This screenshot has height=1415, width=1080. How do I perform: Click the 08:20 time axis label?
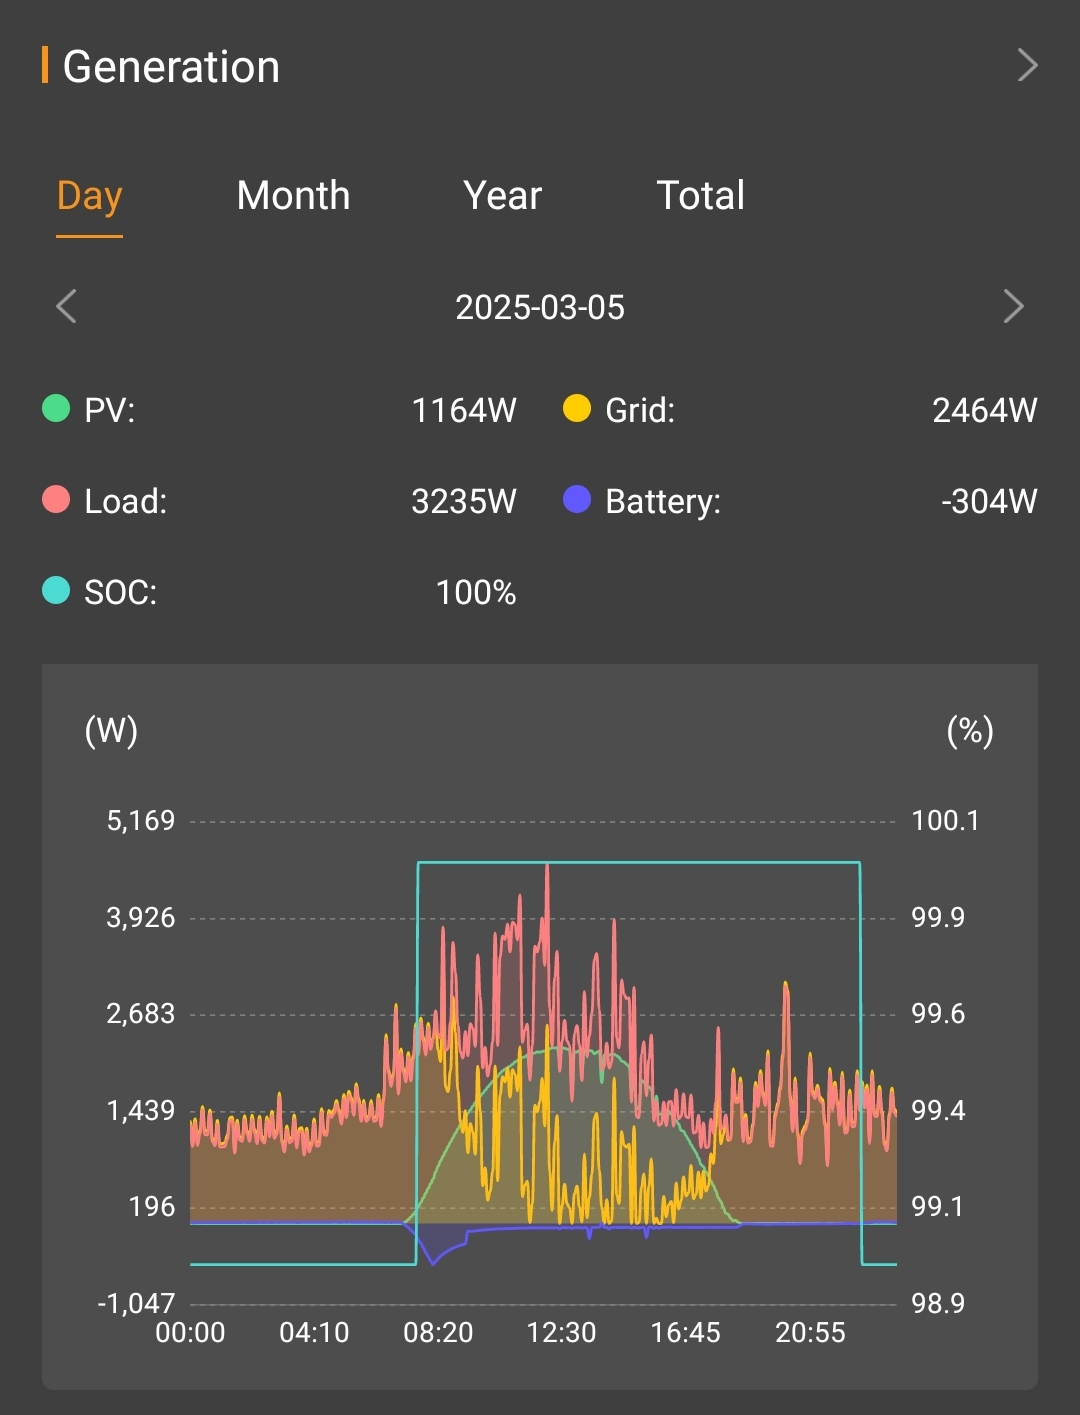(438, 1333)
